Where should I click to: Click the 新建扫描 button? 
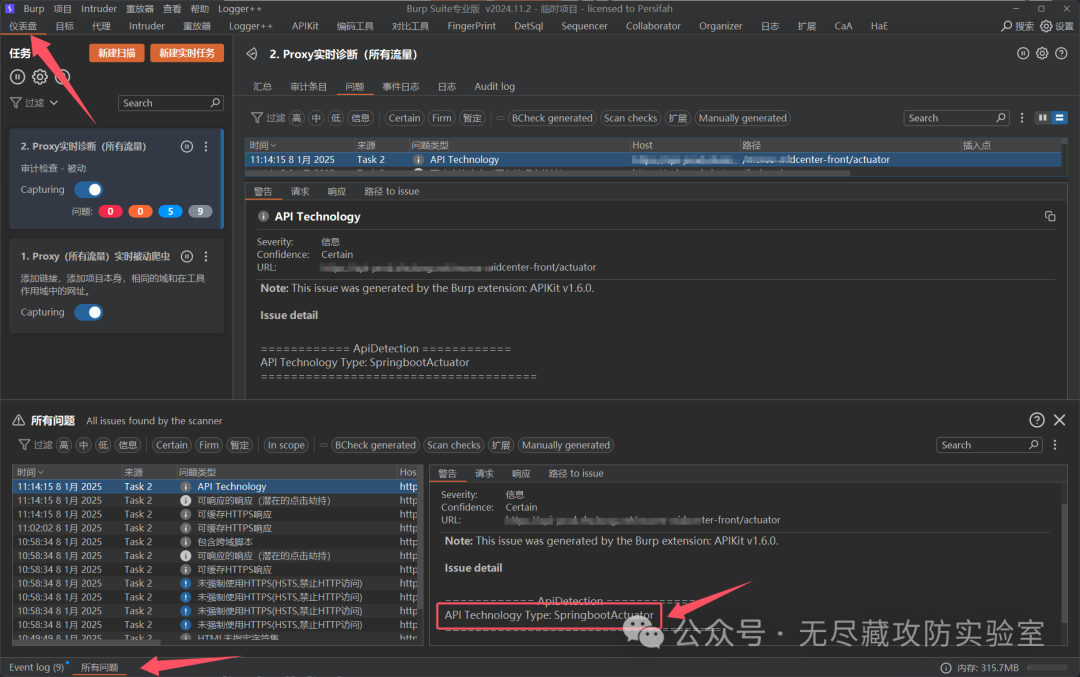[x=116, y=53]
